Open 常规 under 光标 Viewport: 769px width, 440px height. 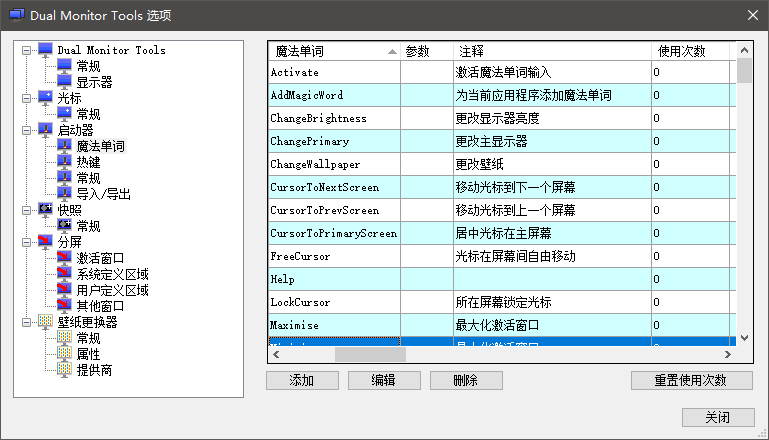click(x=88, y=114)
